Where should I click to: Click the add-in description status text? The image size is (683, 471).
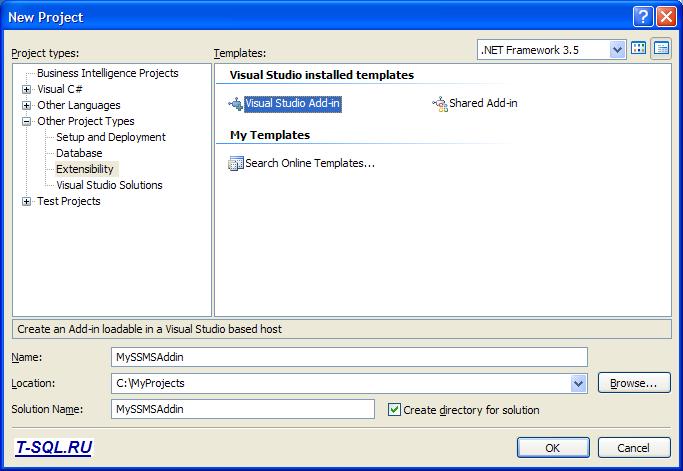(x=149, y=329)
